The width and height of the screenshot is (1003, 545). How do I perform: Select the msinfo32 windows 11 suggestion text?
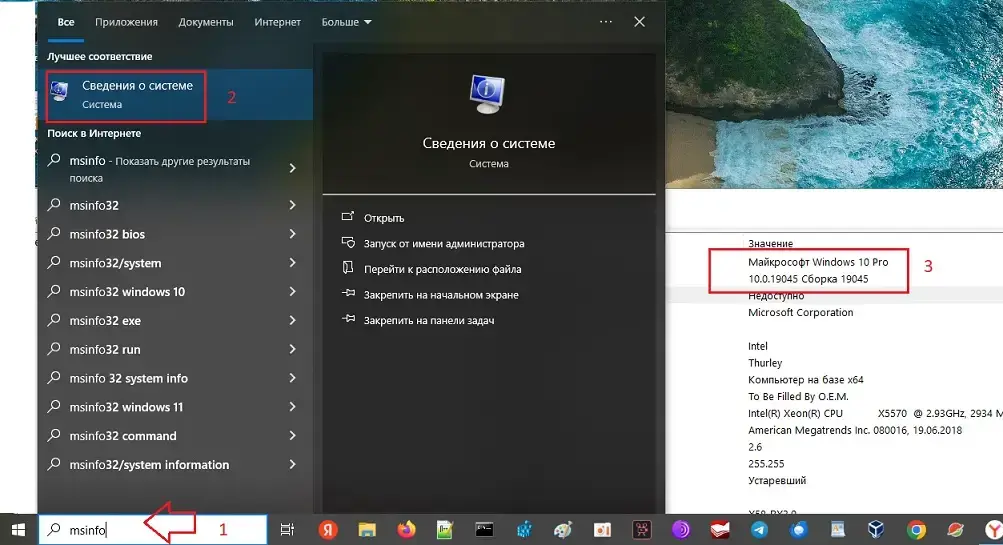coord(126,407)
